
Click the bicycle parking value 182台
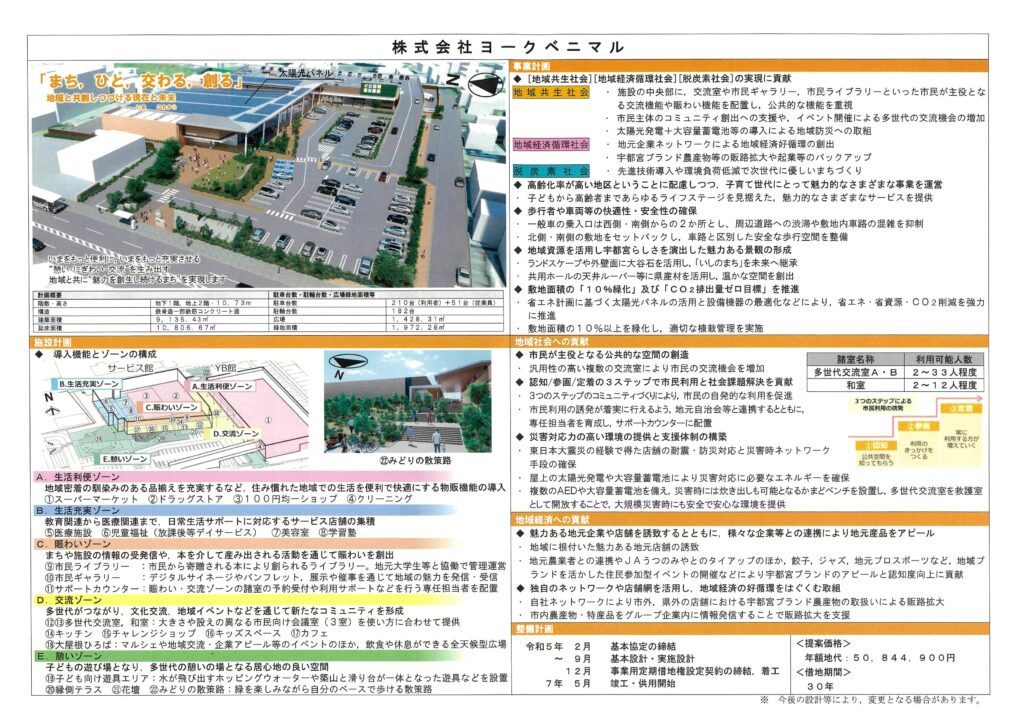(404, 311)
